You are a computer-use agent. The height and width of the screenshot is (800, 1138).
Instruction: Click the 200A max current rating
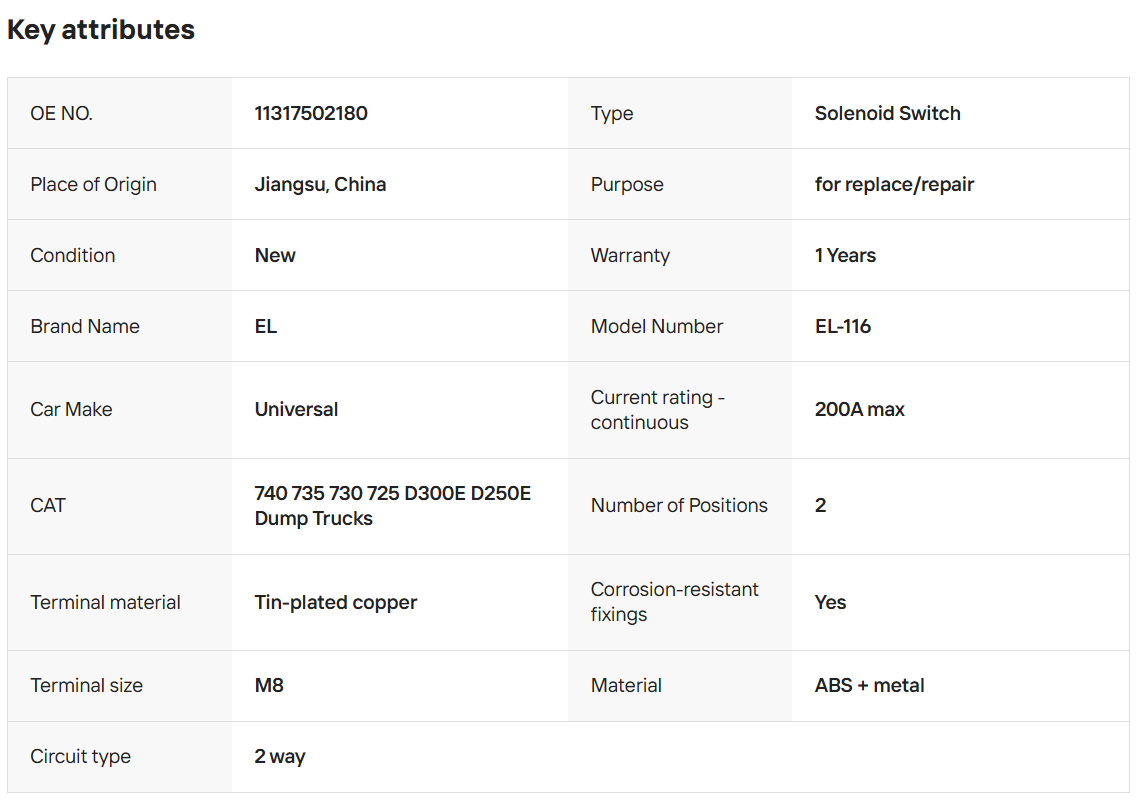pyautogui.click(x=859, y=409)
